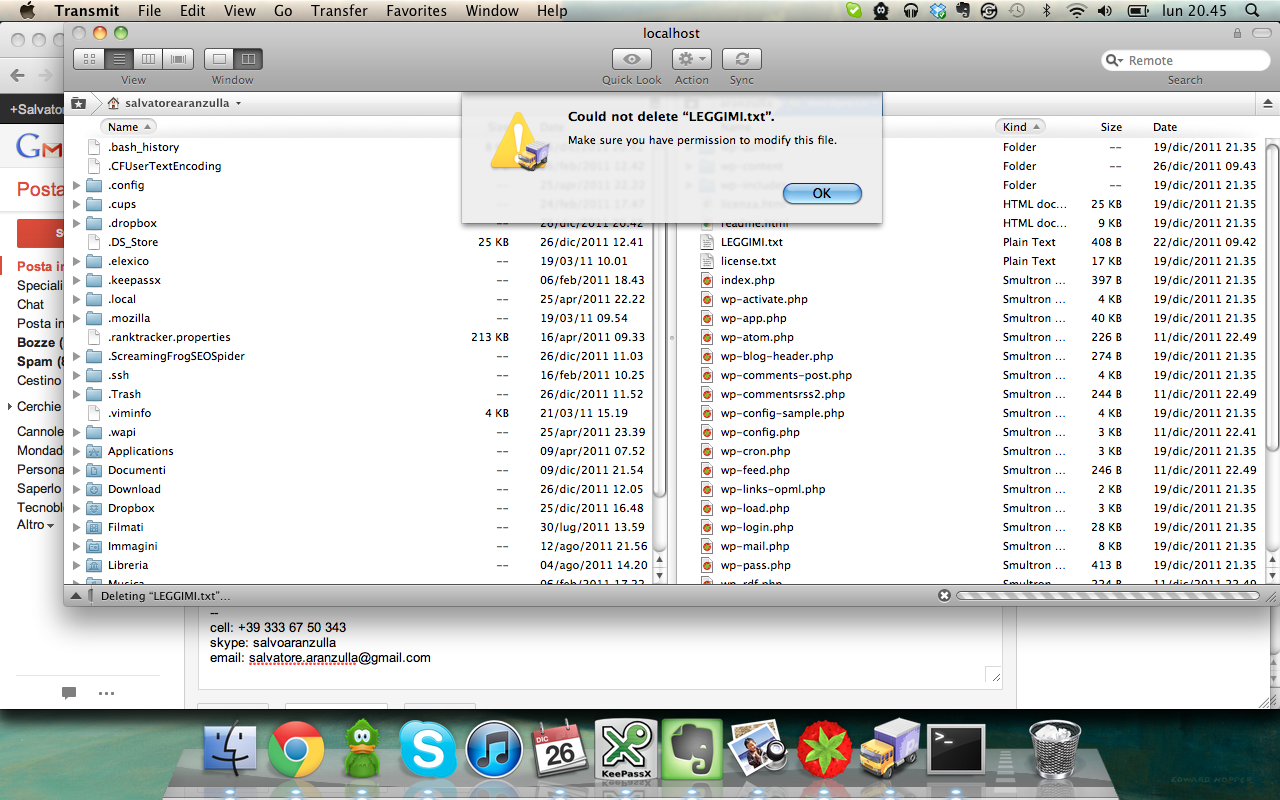Switch to list view mode
The image size is (1280, 800).
(x=118, y=59)
